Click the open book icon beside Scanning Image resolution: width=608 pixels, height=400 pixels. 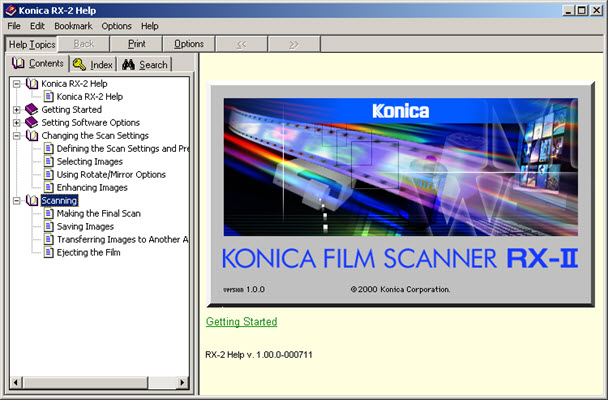[x=31, y=201]
